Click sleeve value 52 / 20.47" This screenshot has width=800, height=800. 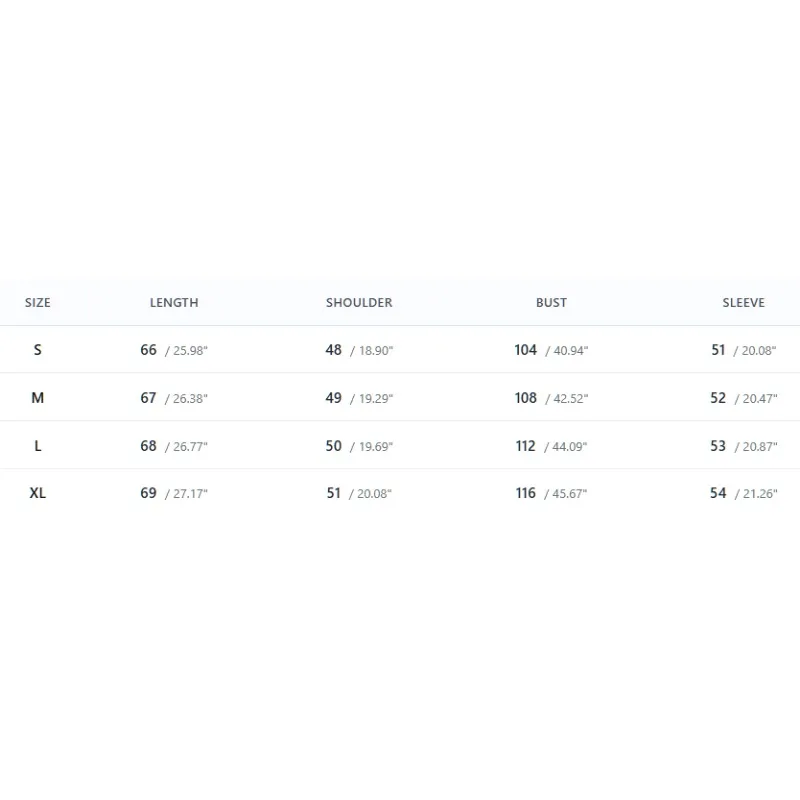point(743,398)
